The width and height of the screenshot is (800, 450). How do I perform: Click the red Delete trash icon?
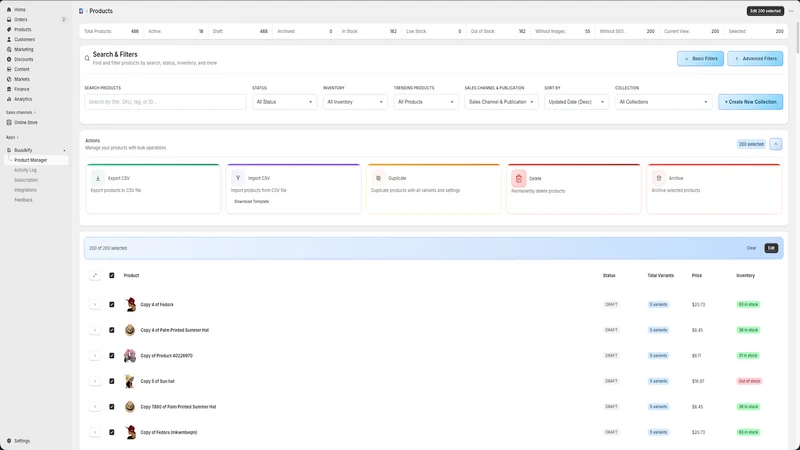coord(518,179)
